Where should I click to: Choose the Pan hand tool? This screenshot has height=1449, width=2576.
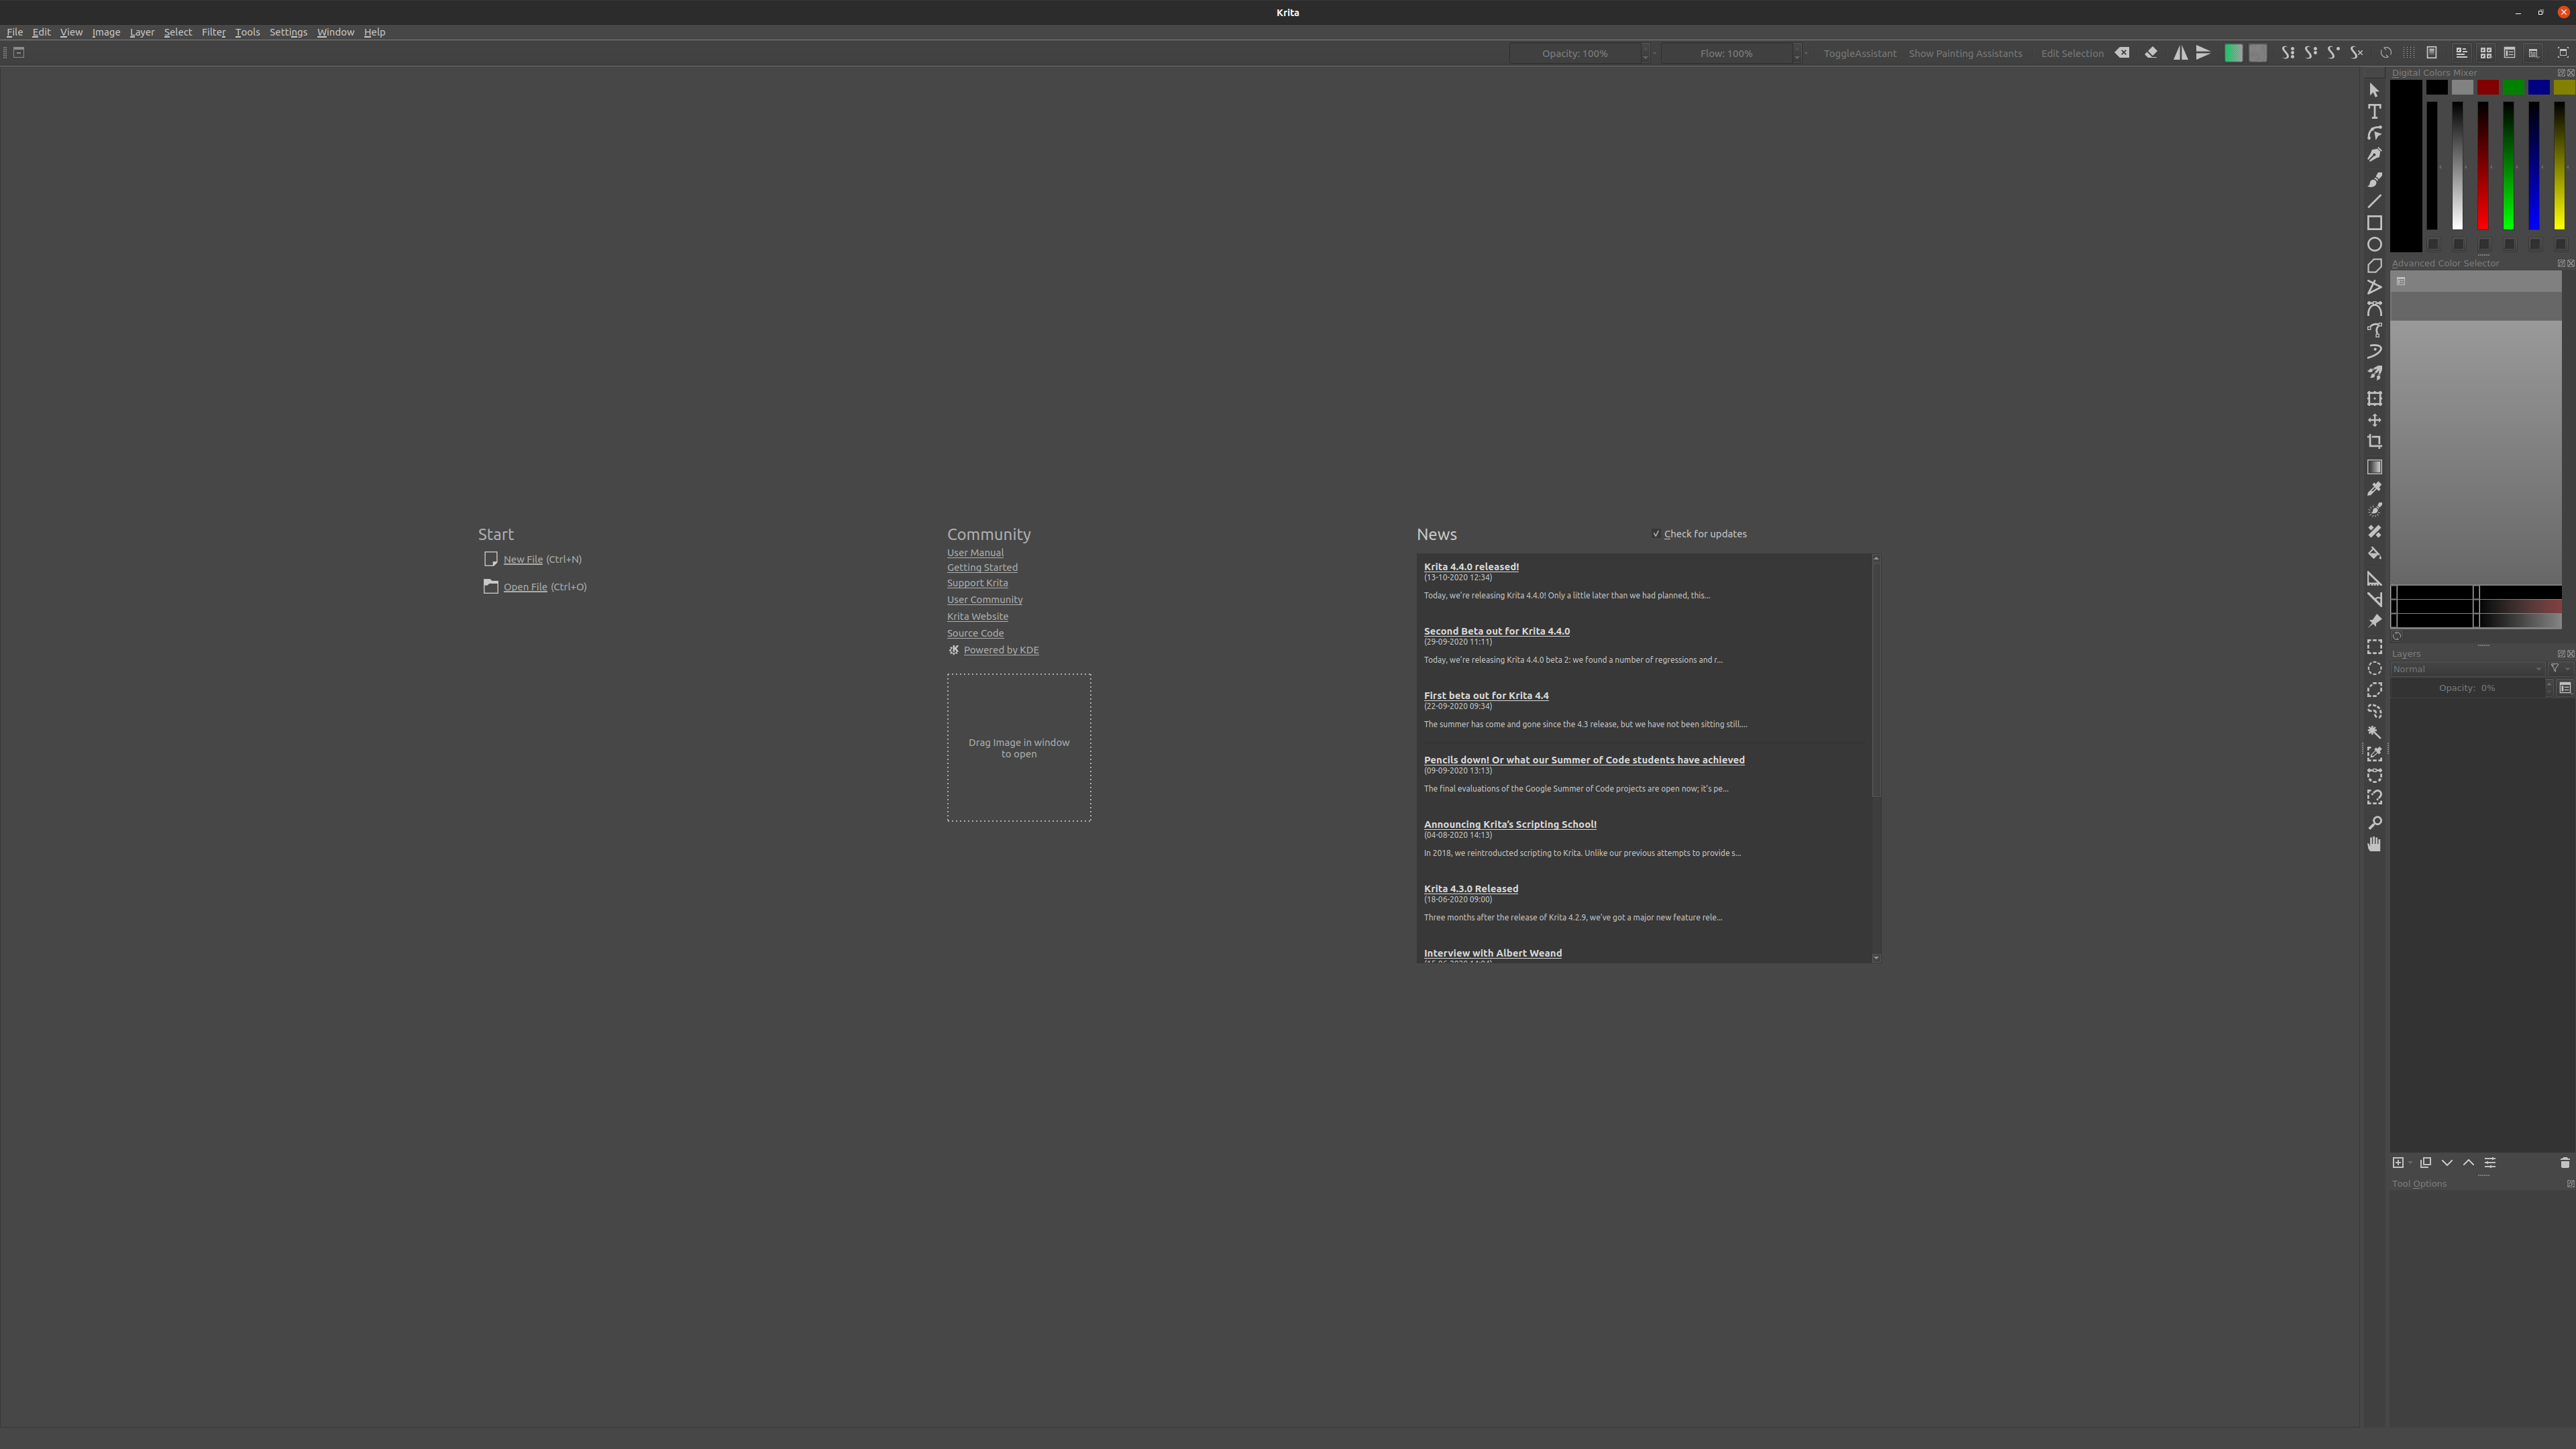[x=2374, y=845]
